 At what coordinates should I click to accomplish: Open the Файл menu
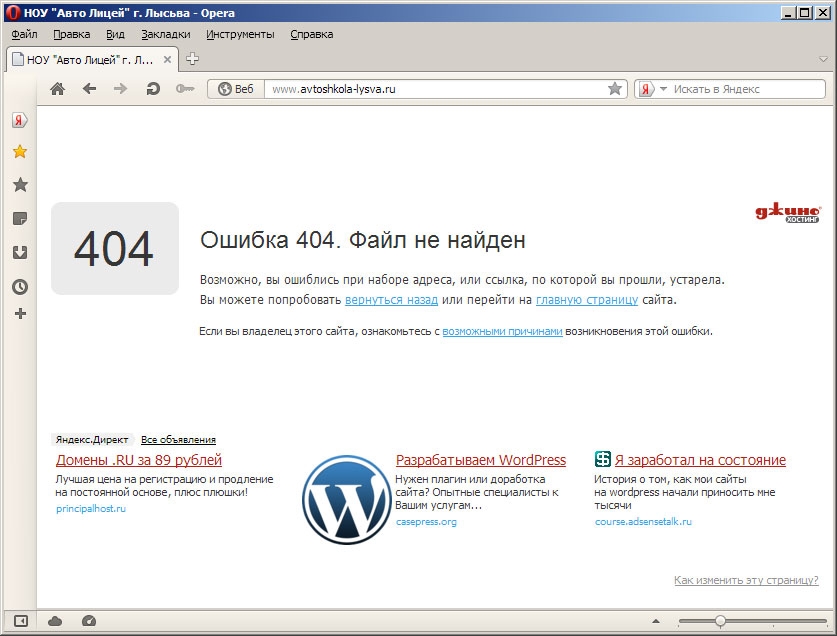tap(25, 34)
